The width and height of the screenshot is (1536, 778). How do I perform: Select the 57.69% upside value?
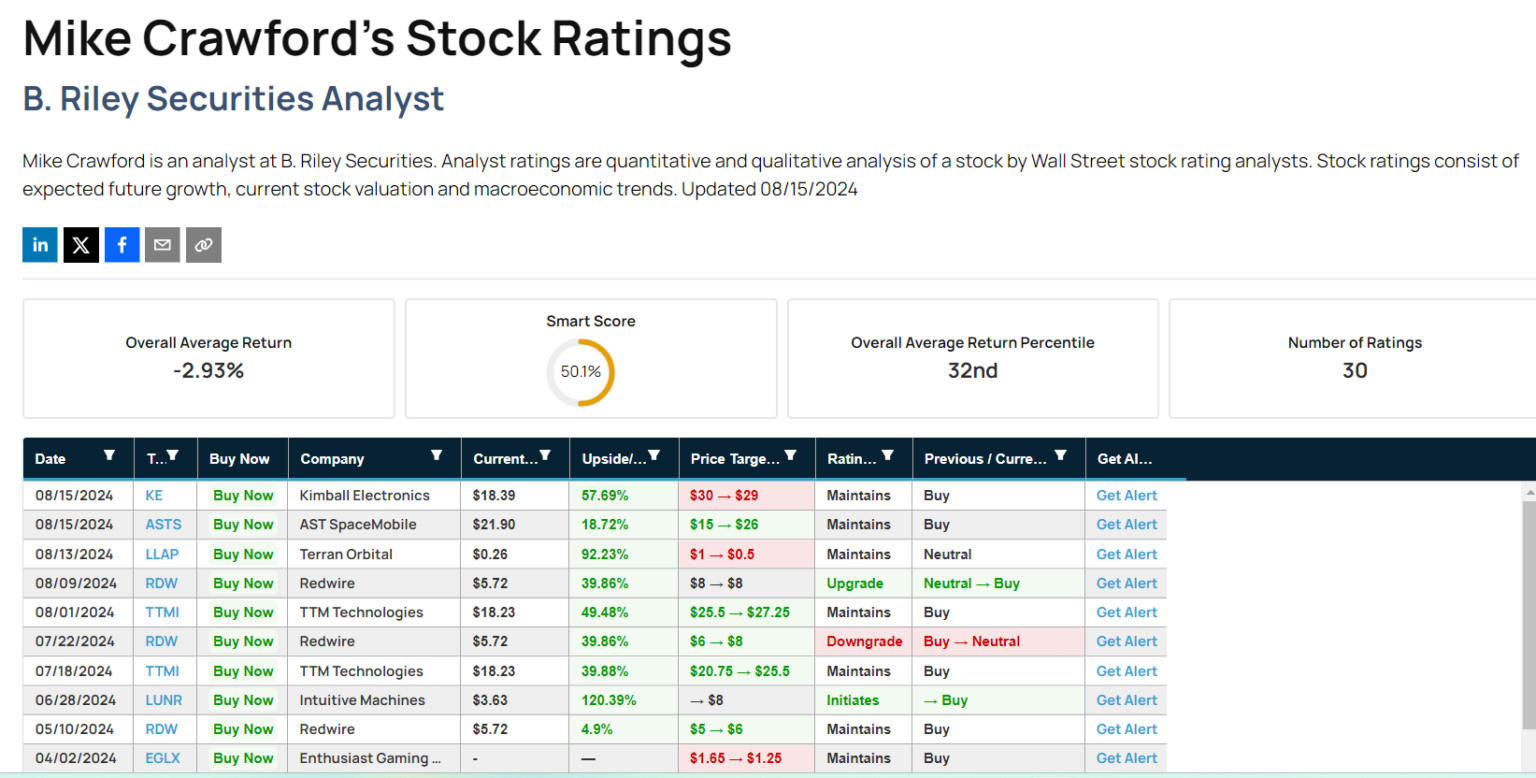coord(605,495)
